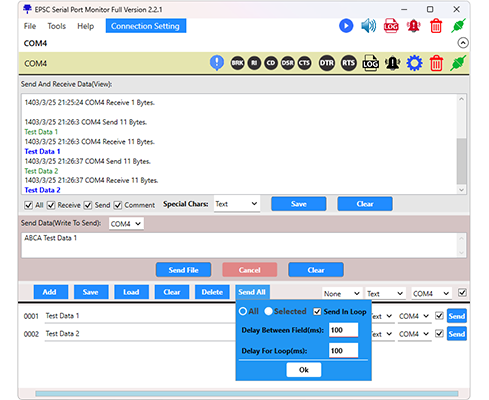Click the red trash icon on COM4 row
Viewport: 489px width, 400px height.
click(436, 63)
